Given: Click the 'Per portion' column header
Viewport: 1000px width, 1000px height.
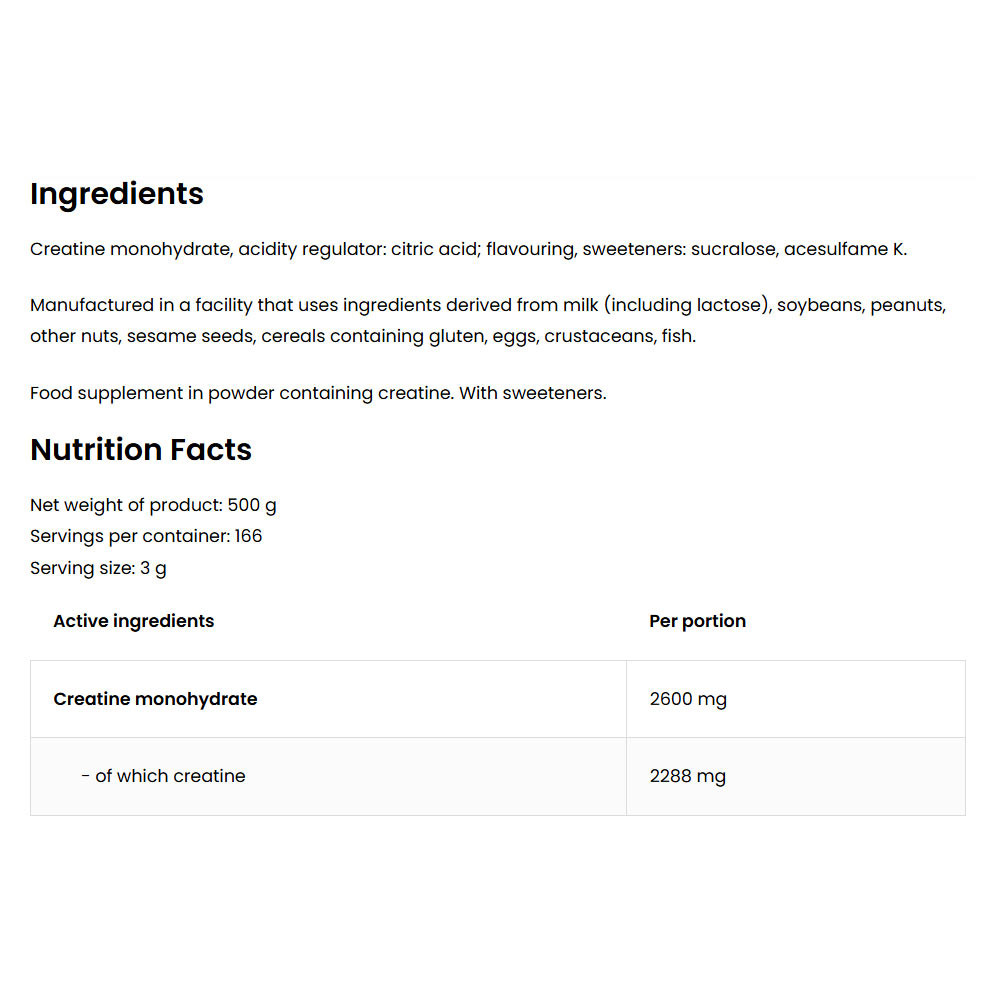Looking at the screenshot, I should pyautogui.click(x=697, y=621).
